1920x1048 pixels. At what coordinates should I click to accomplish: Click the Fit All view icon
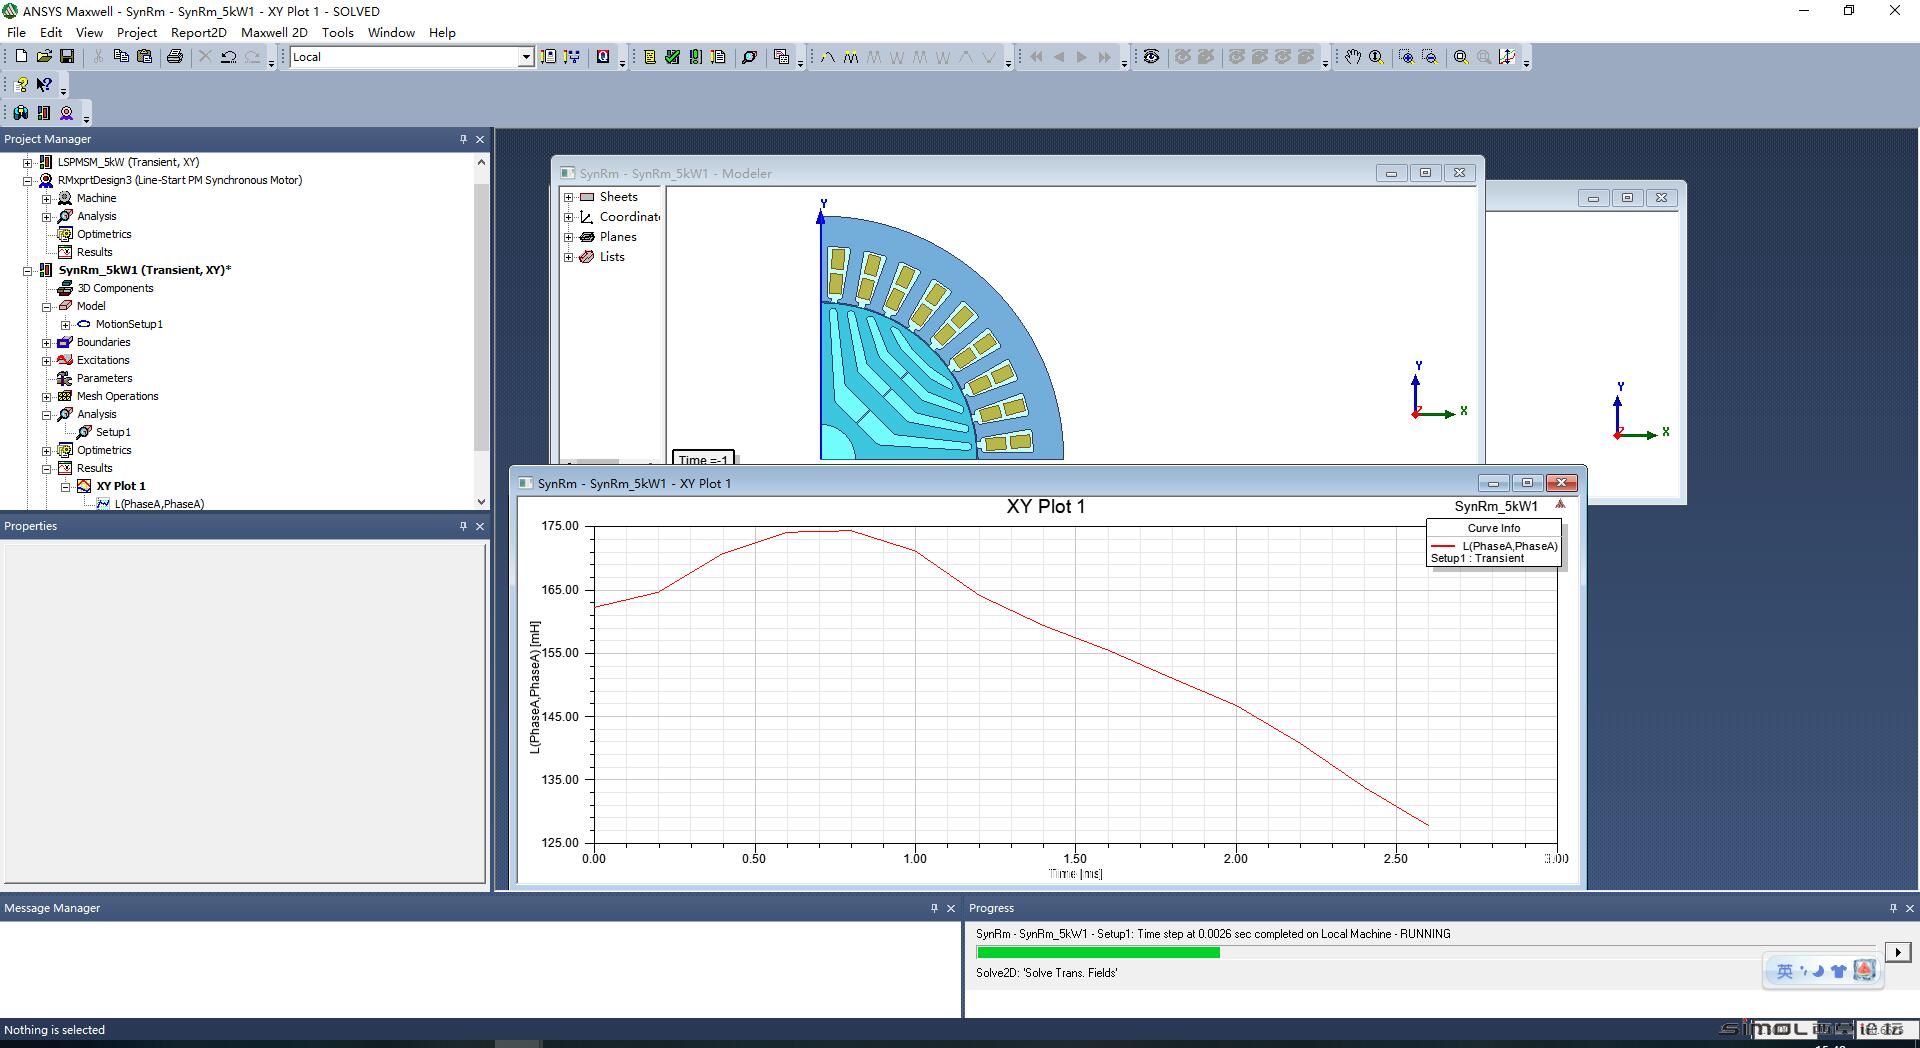point(1461,57)
